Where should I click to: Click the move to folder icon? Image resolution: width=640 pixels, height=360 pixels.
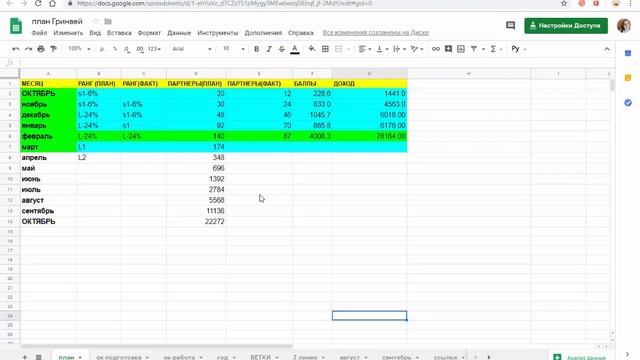(x=108, y=21)
